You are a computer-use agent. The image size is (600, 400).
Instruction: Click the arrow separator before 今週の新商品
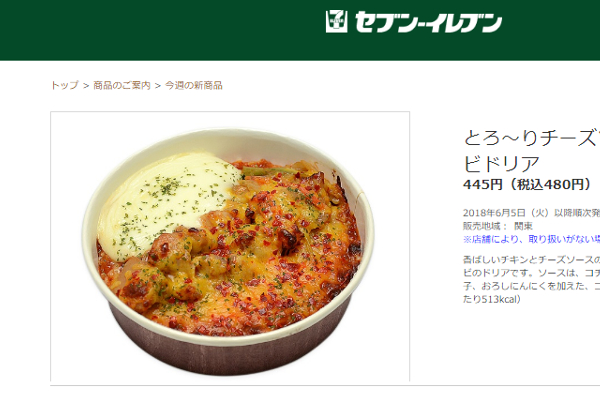coord(158,86)
